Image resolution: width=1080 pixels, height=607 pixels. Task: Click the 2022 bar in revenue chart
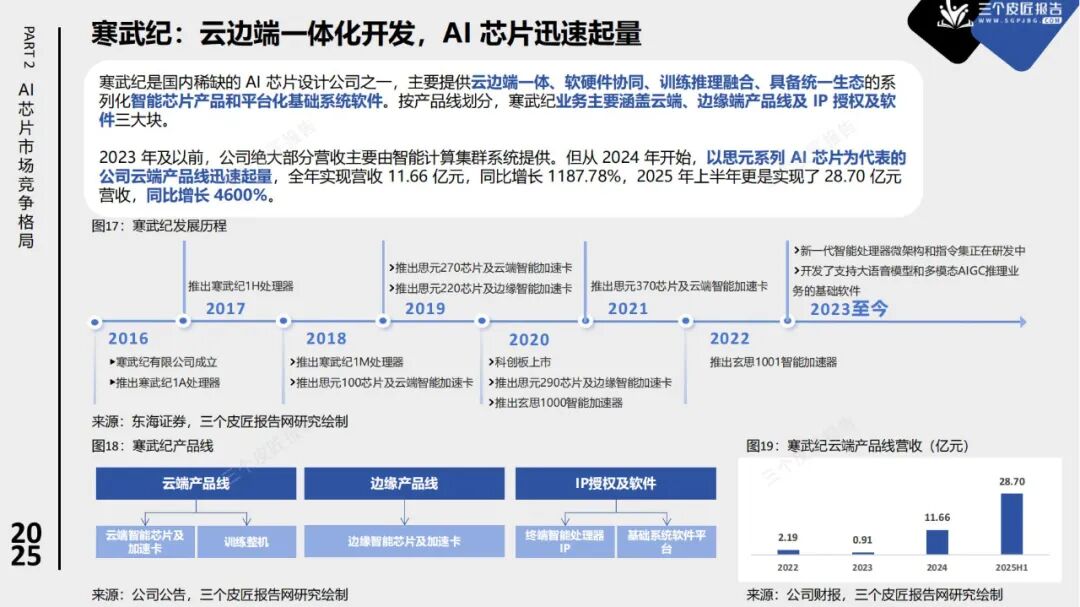pos(788,551)
